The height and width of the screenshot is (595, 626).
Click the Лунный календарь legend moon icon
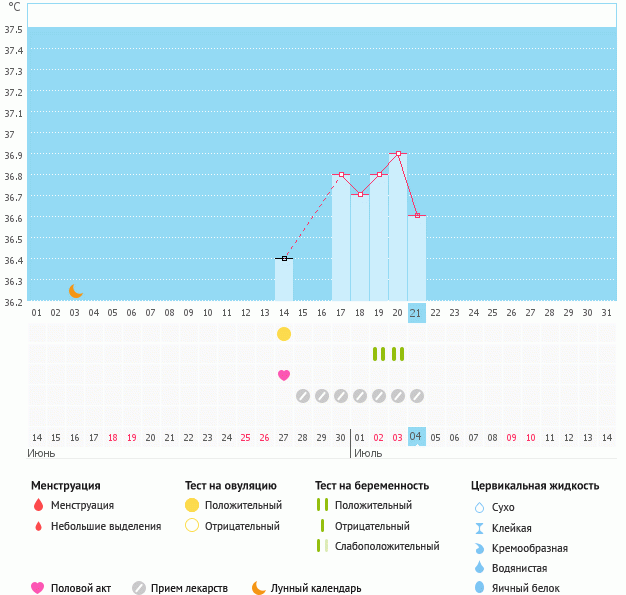[259, 588]
